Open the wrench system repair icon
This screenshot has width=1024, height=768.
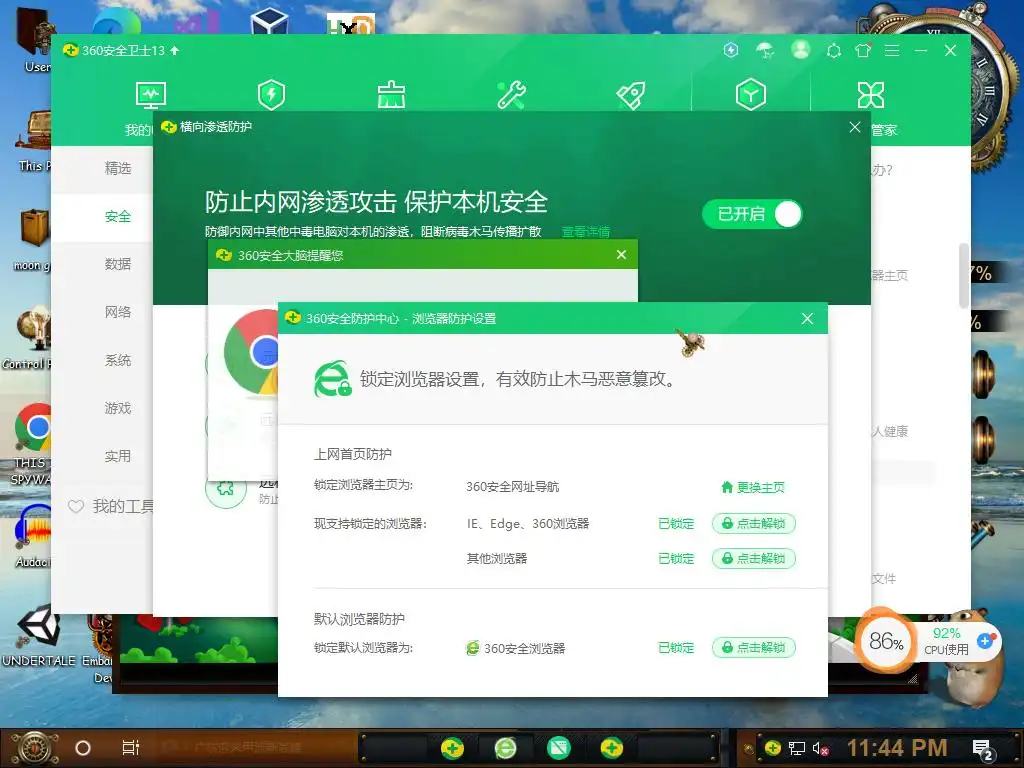[x=511, y=95]
